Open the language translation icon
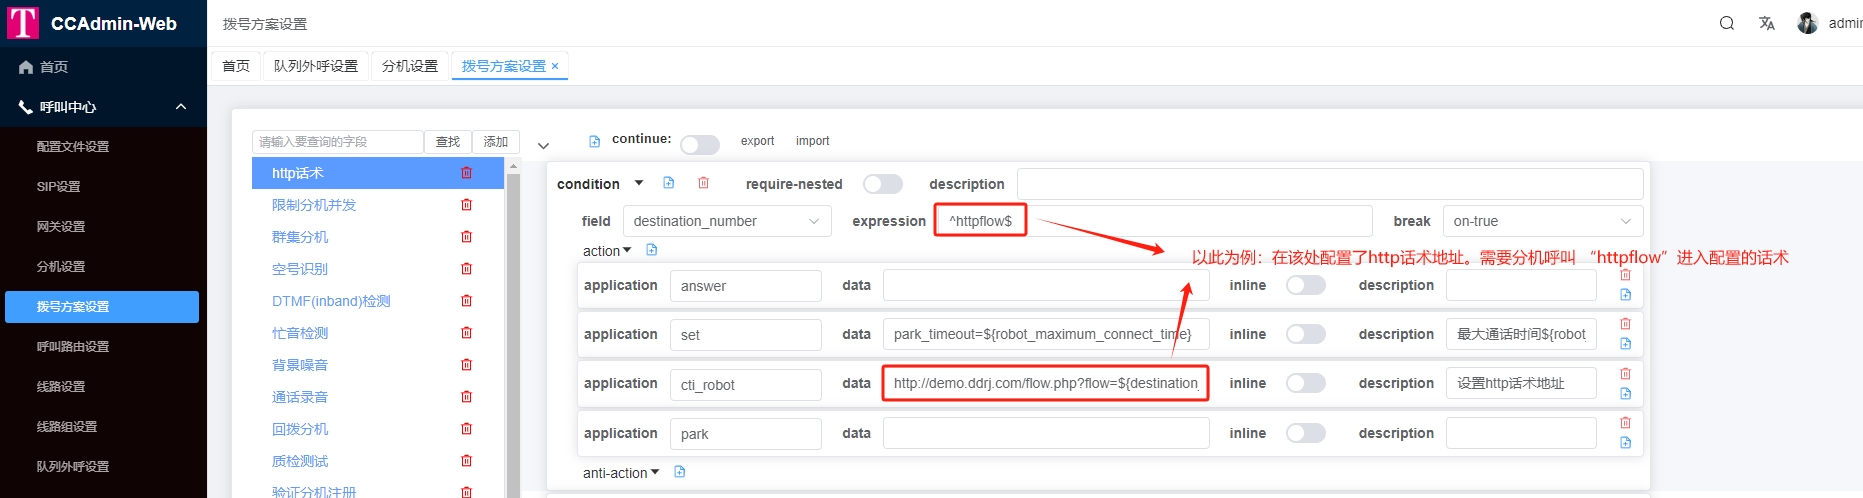Screen dimensions: 1863x498 [x=1767, y=23]
